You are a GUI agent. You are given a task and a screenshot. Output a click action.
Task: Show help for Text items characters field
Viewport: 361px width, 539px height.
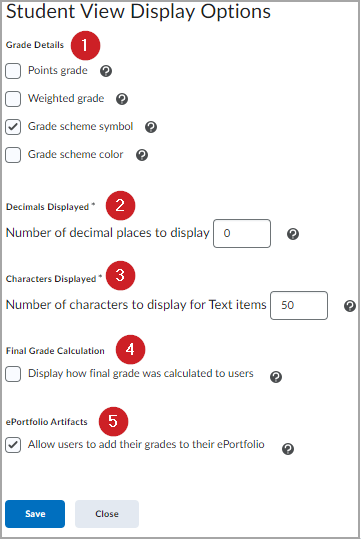click(x=350, y=306)
